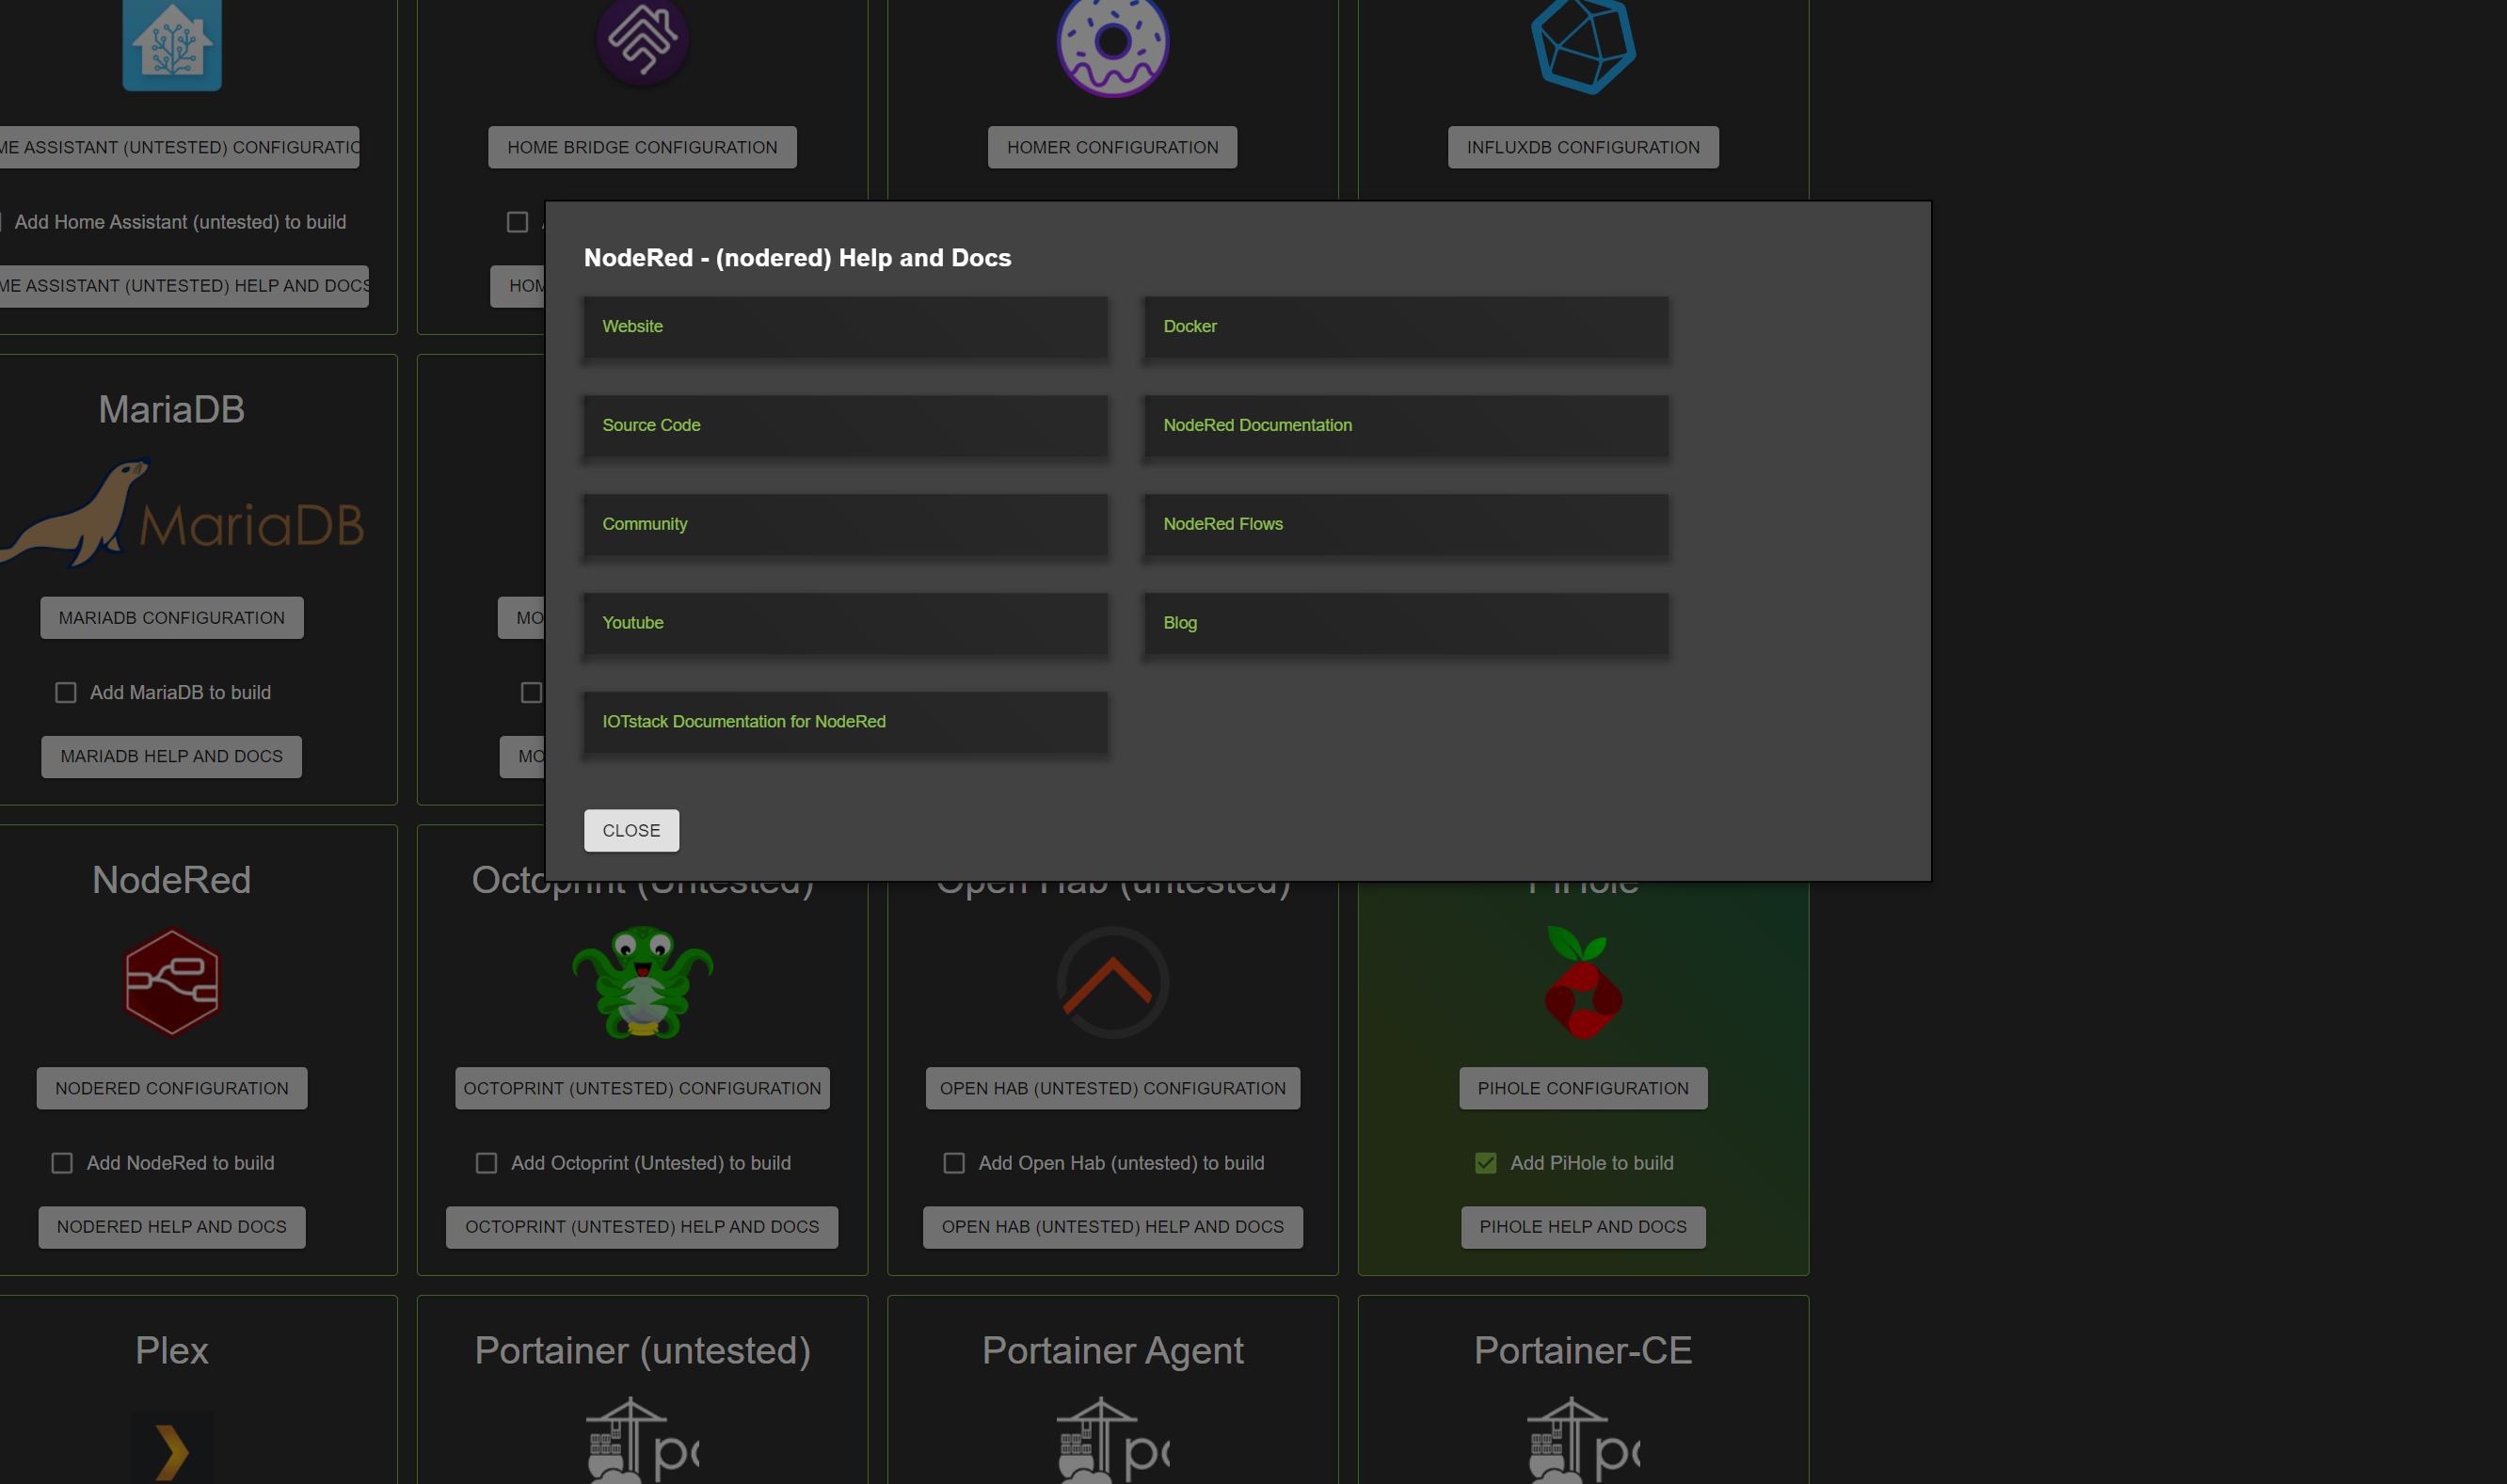Screen dimensions: 2507x1484
Task: Check Add Octoprint (Untested) to build
Action: (486, 1163)
